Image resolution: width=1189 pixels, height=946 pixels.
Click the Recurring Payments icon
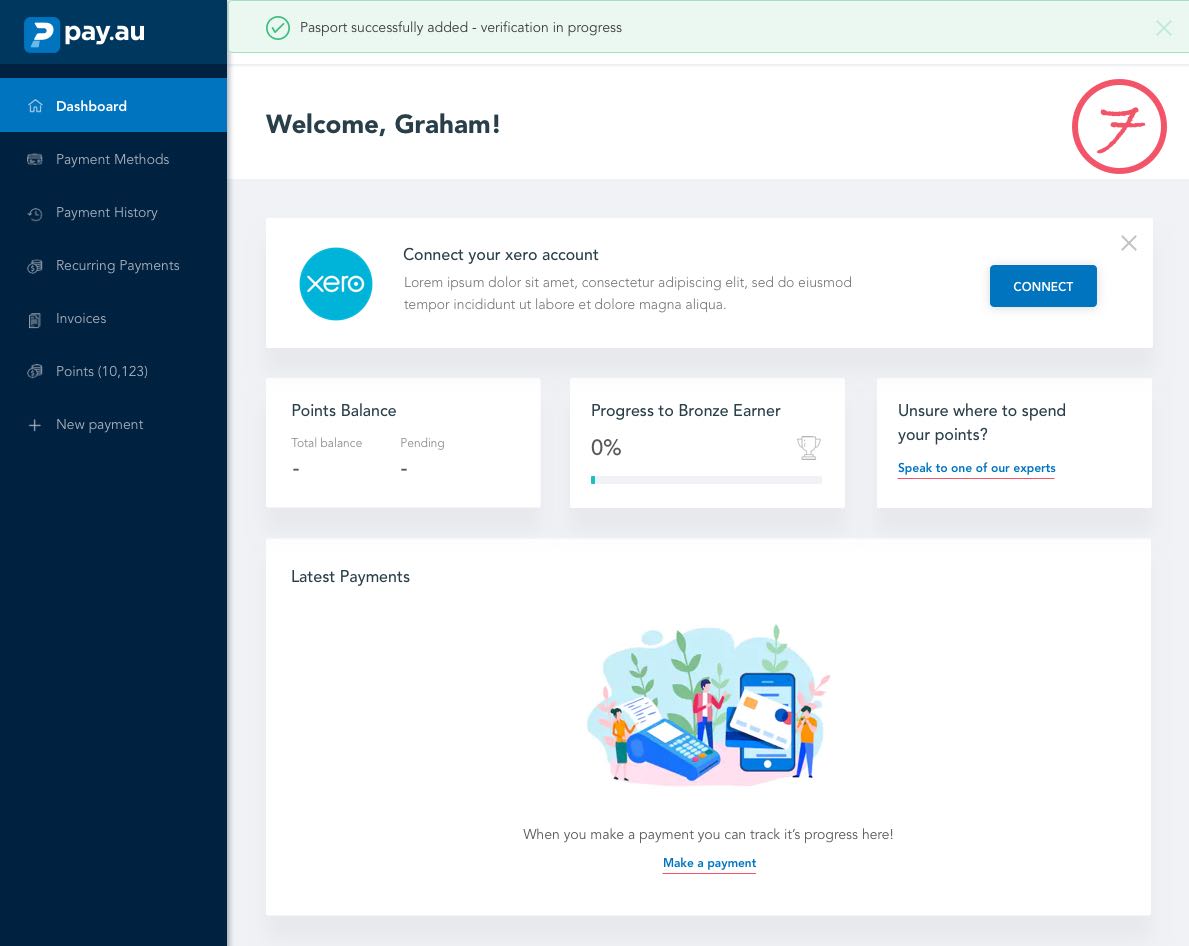(x=35, y=266)
